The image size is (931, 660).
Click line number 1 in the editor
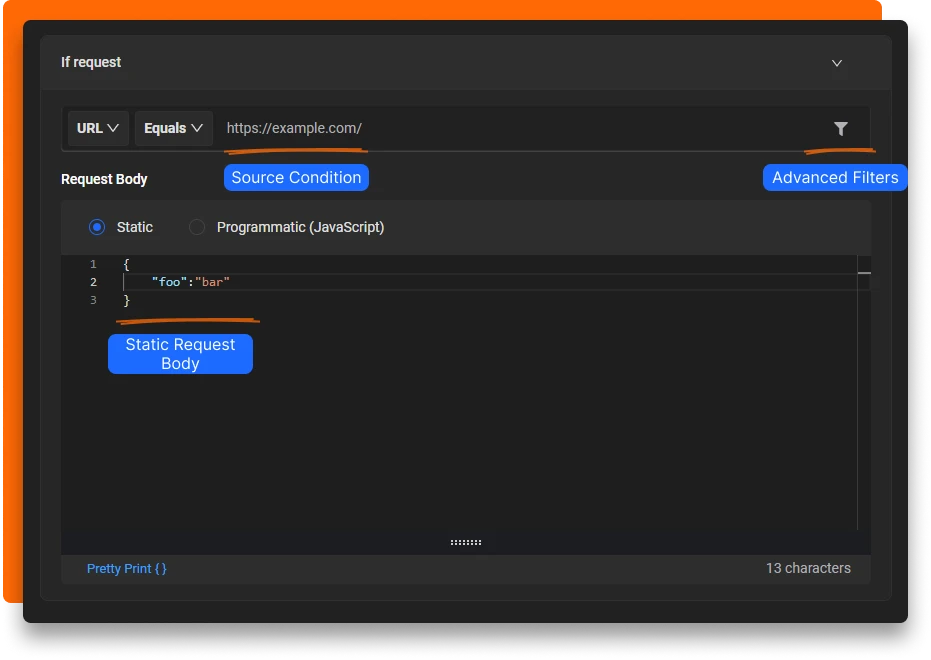(x=93, y=264)
